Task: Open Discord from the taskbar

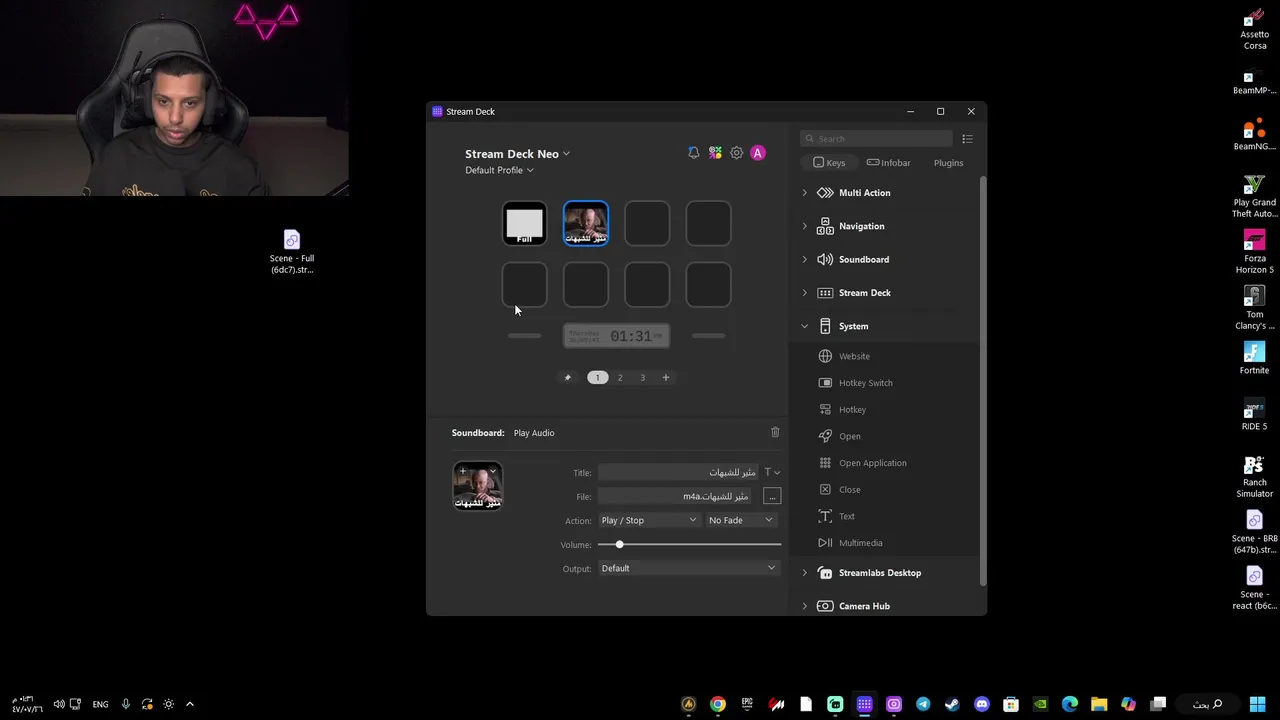Action: pos(982,704)
